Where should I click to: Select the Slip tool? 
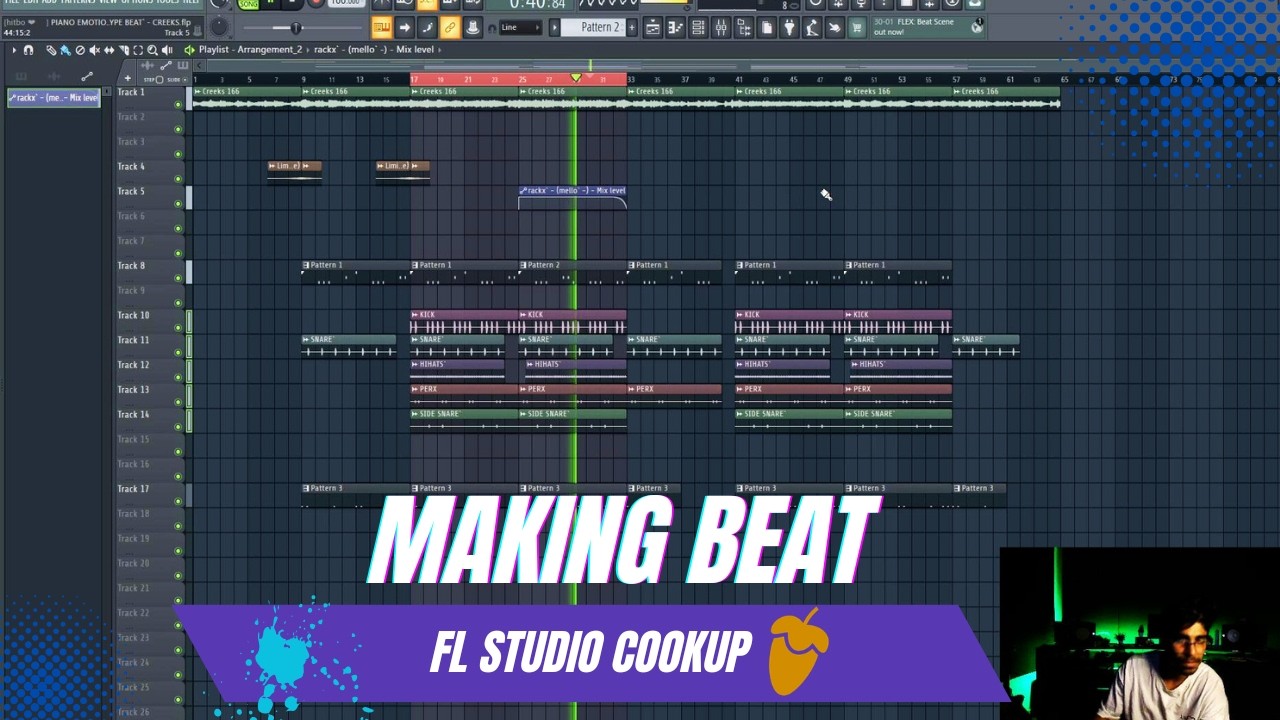[109, 50]
